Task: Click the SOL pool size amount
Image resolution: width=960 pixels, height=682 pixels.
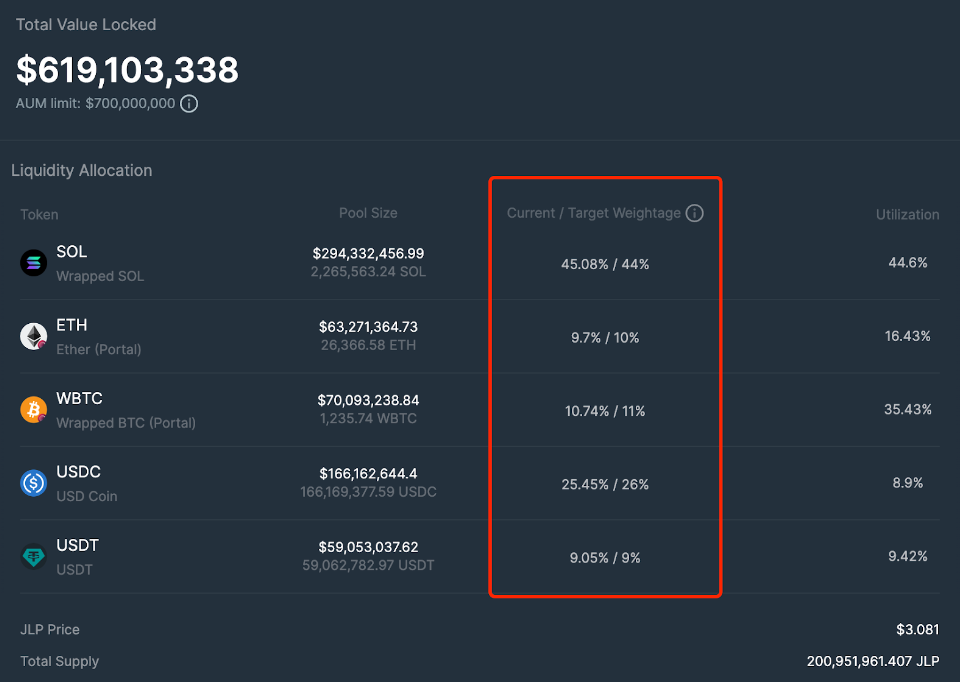Action: pyautogui.click(x=368, y=254)
